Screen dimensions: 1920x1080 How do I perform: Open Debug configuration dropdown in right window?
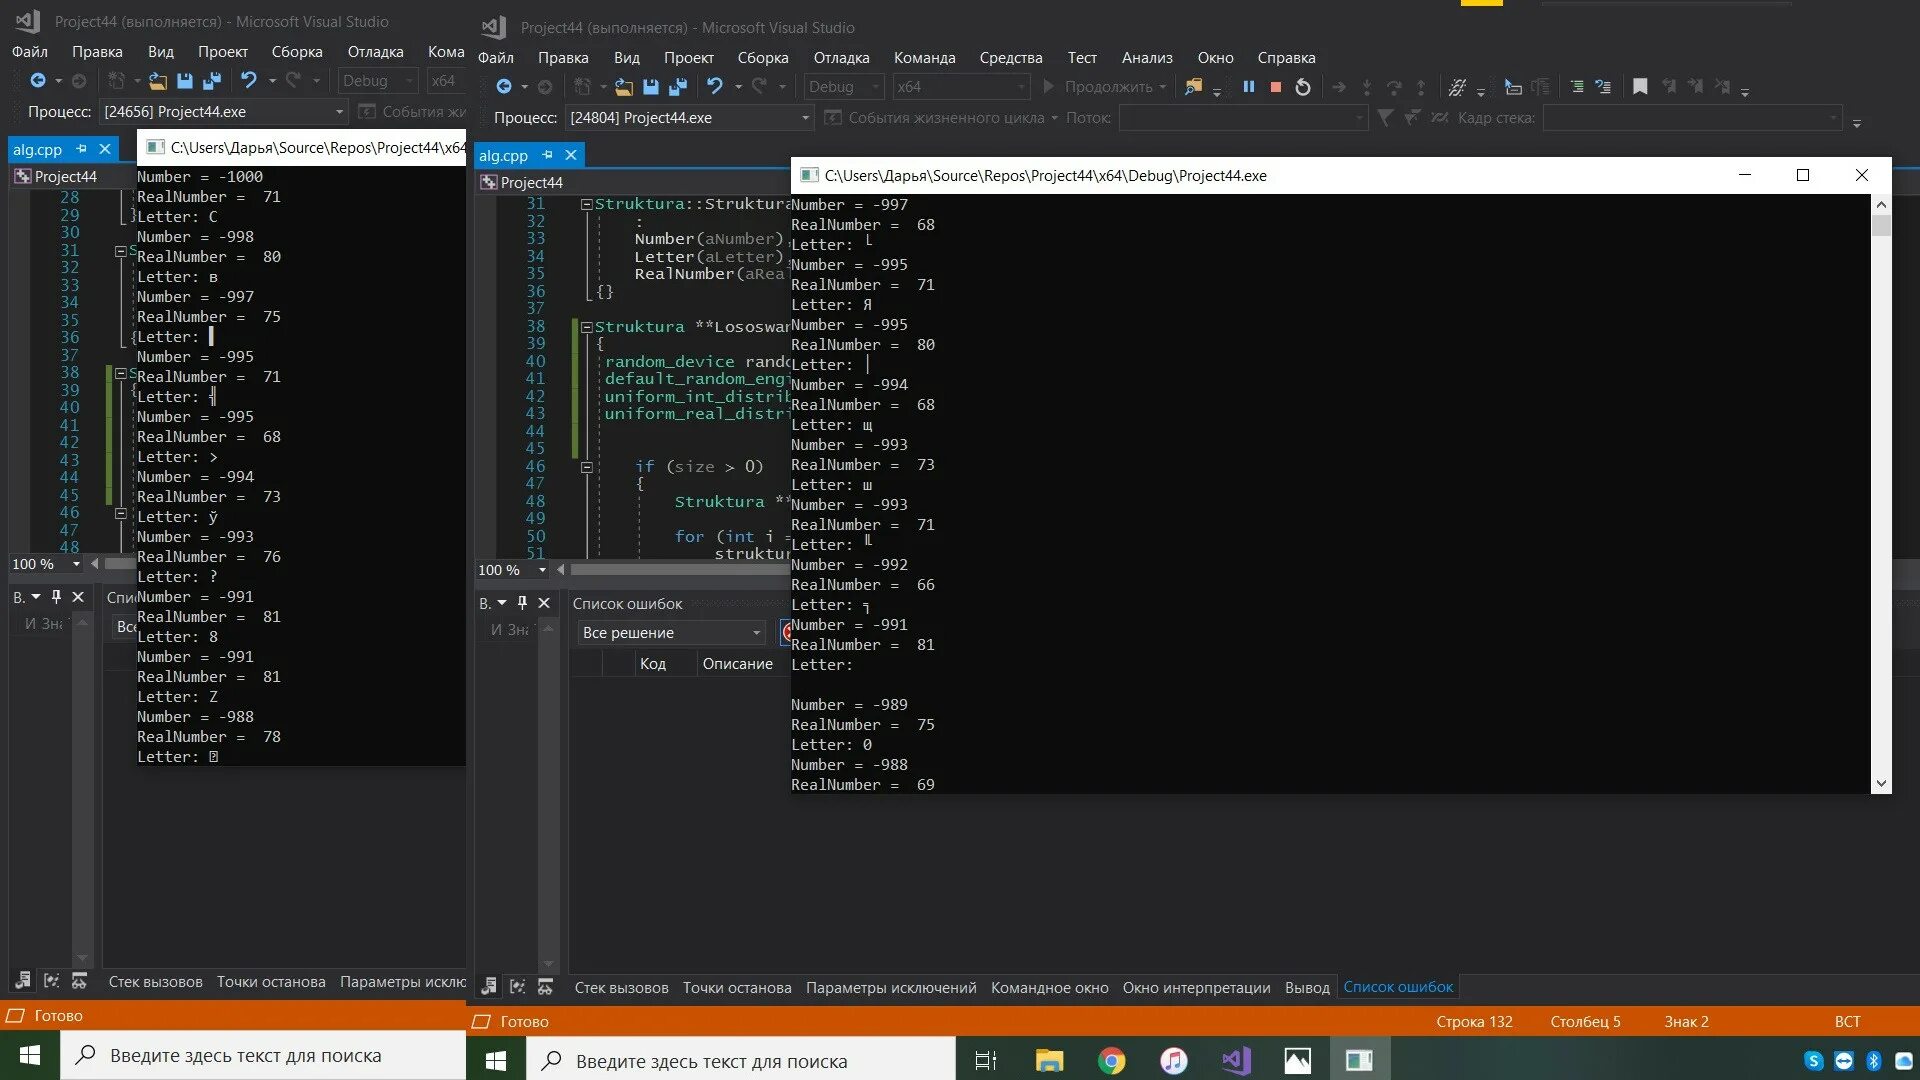point(844,87)
